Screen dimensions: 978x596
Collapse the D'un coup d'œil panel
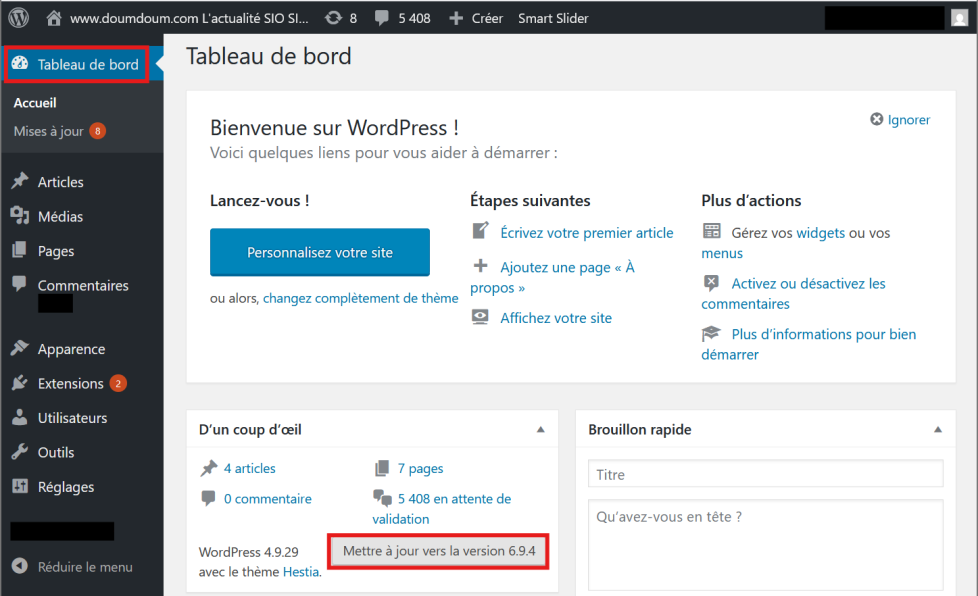click(x=541, y=430)
